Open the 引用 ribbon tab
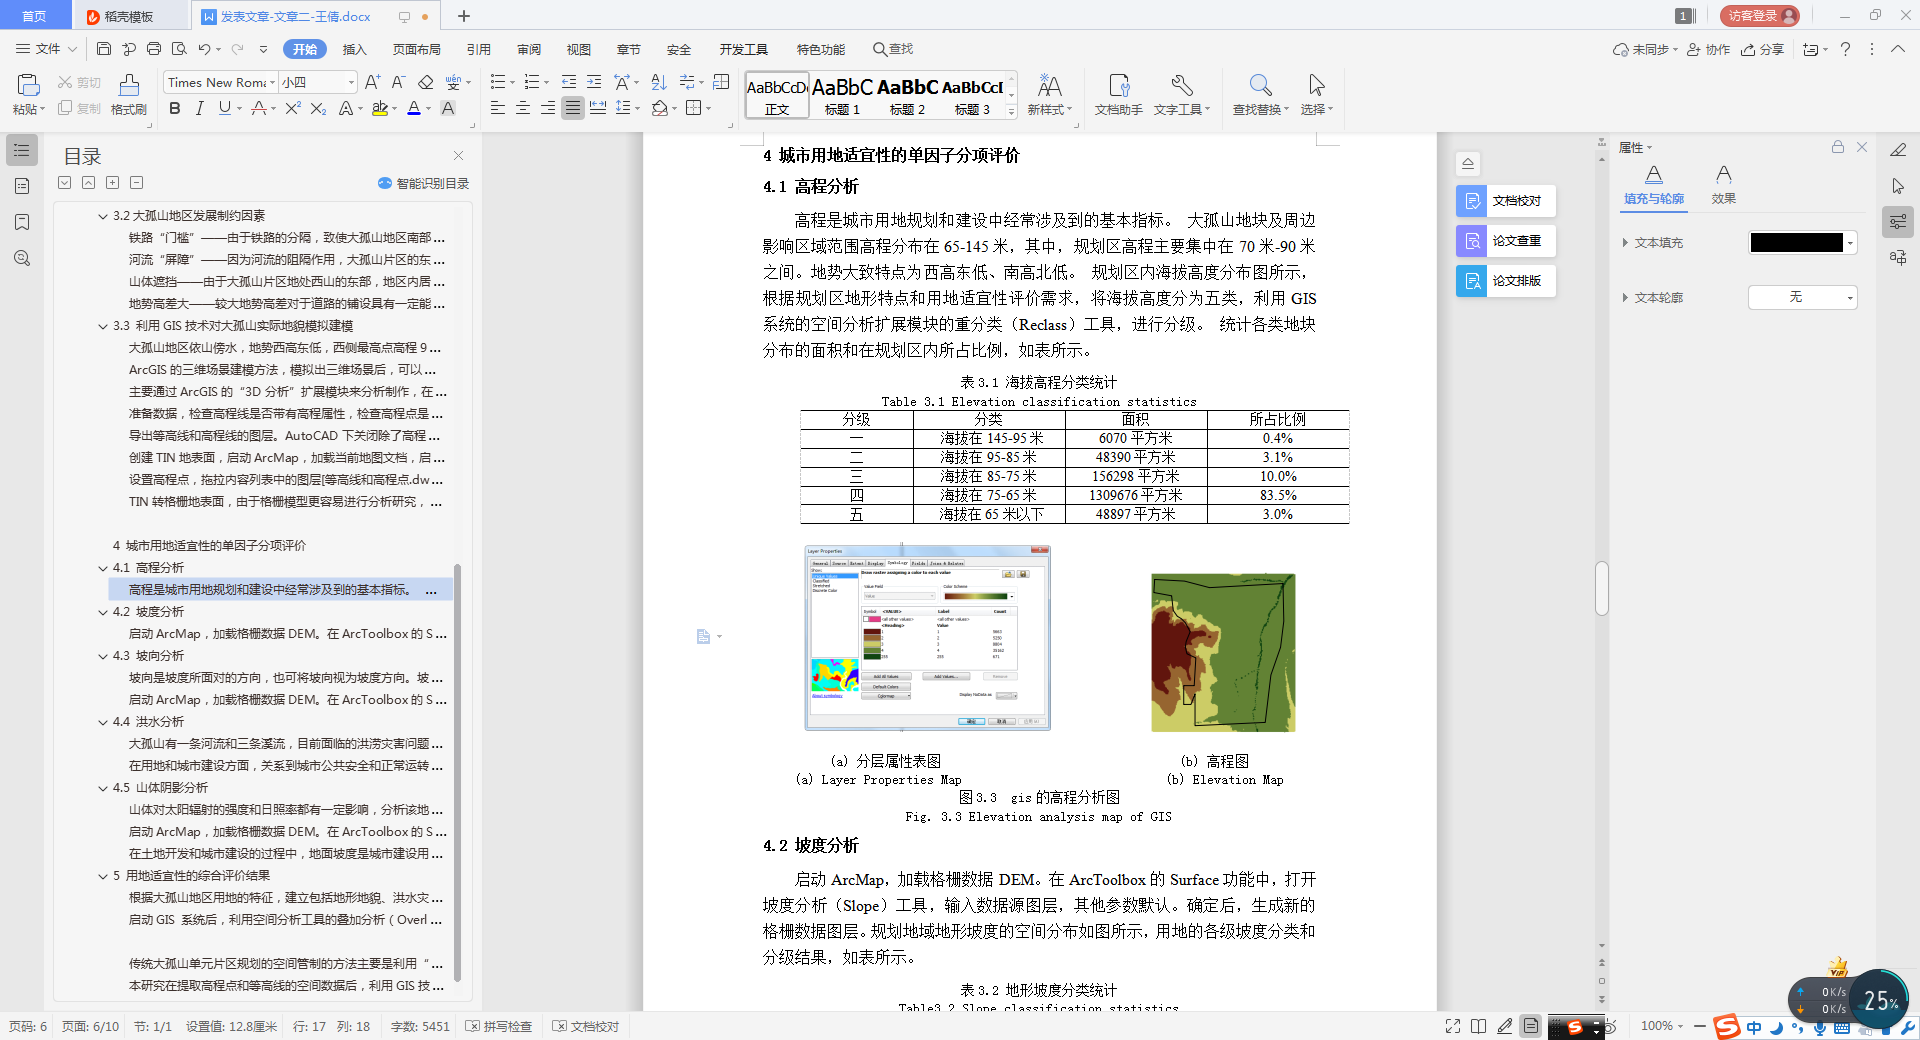 pyautogui.click(x=478, y=49)
